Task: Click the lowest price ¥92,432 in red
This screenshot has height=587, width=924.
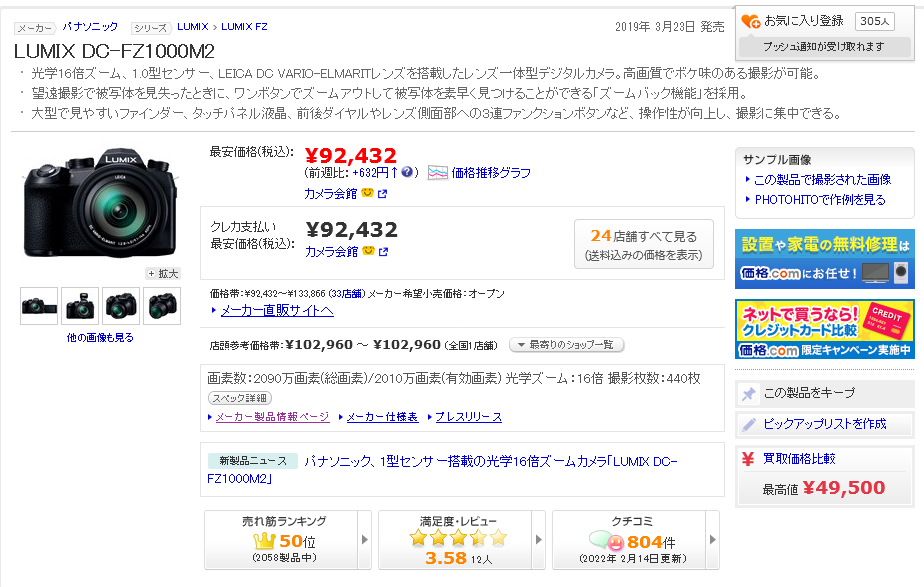Action: tap(351, 156)
